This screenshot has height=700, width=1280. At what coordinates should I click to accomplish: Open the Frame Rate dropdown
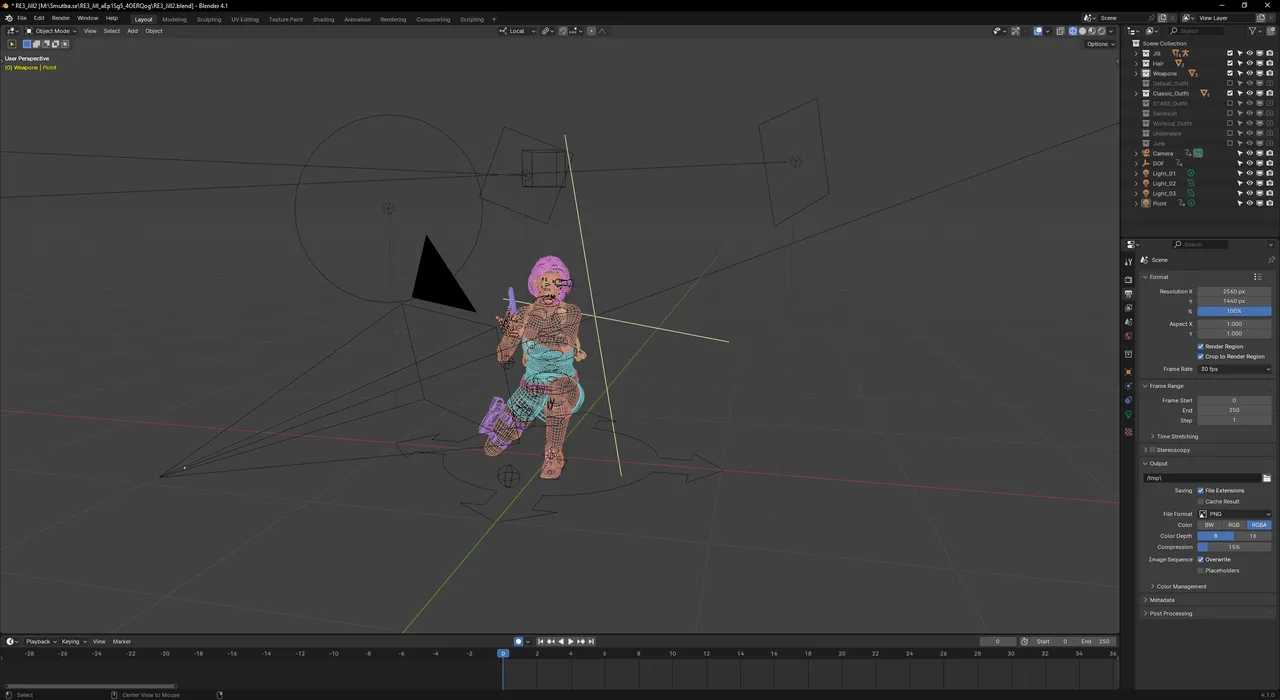[1235, 369]
